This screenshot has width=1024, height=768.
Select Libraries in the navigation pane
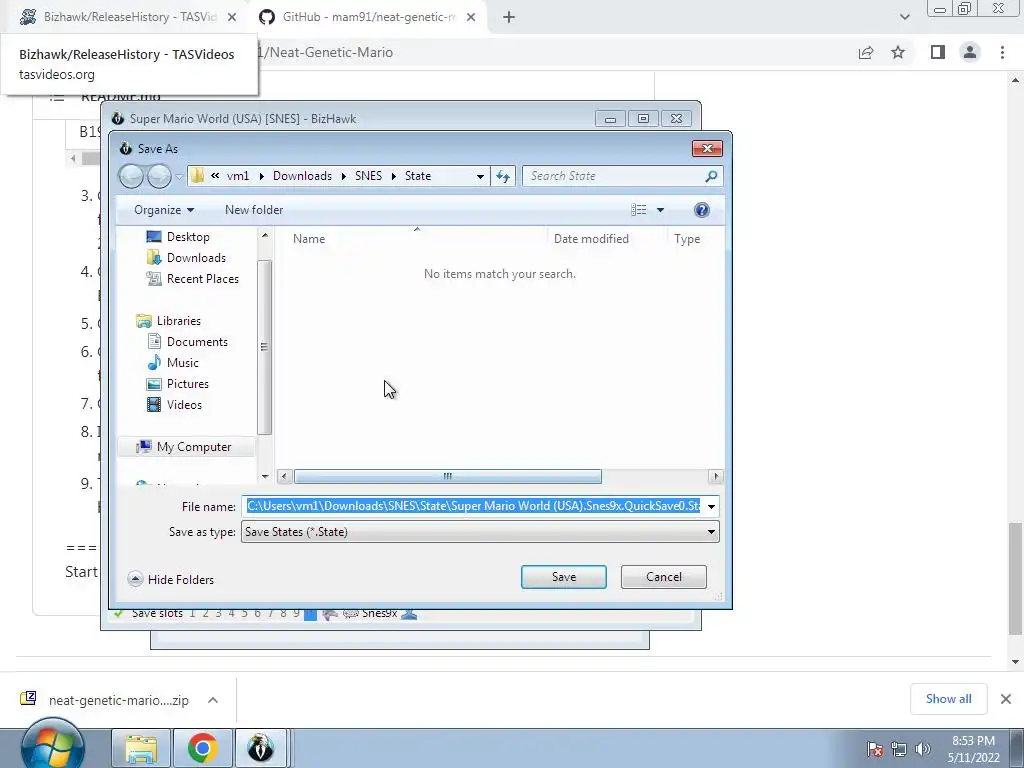tap(178, 321)
